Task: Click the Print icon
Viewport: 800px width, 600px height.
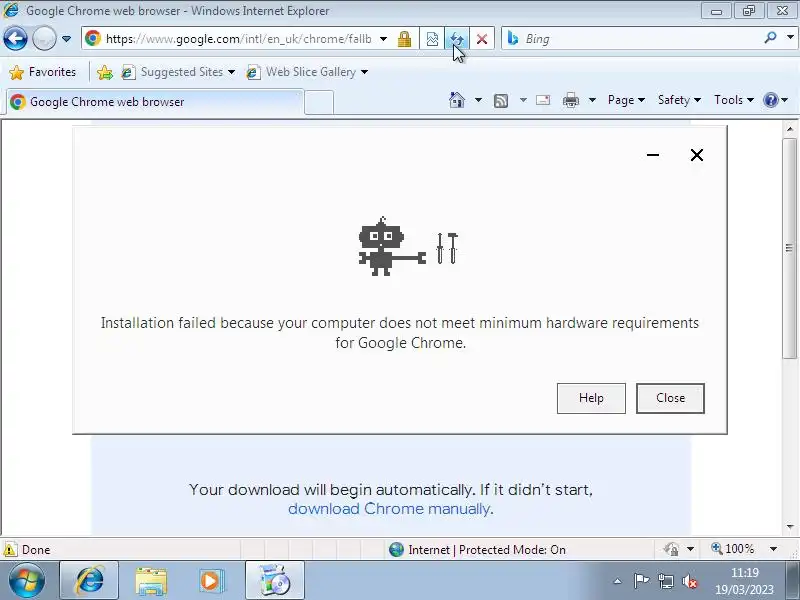Action: (x=570, y=101)
